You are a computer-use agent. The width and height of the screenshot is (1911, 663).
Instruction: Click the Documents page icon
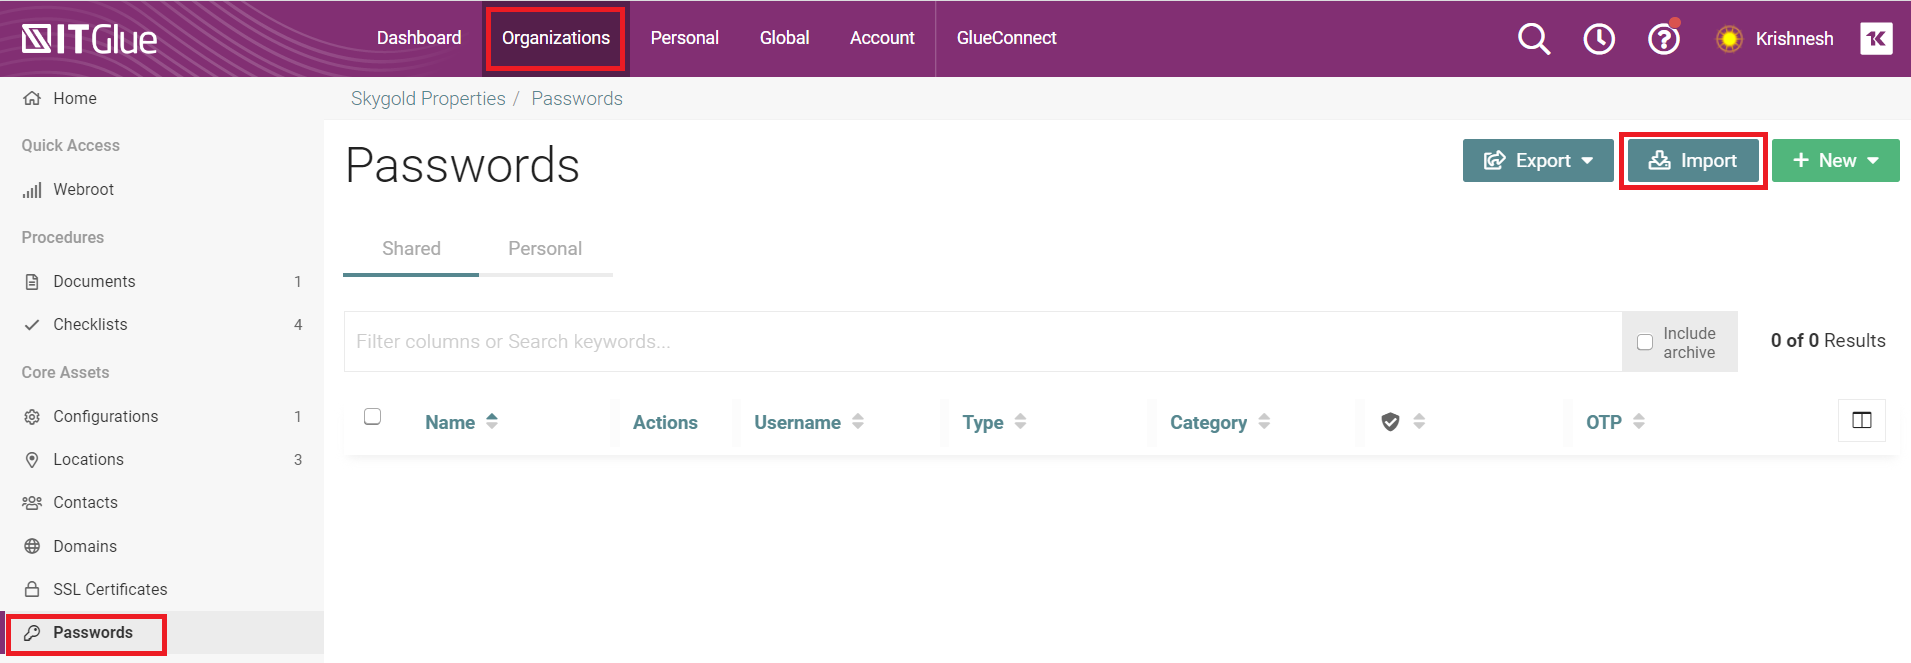pos(32,282)
